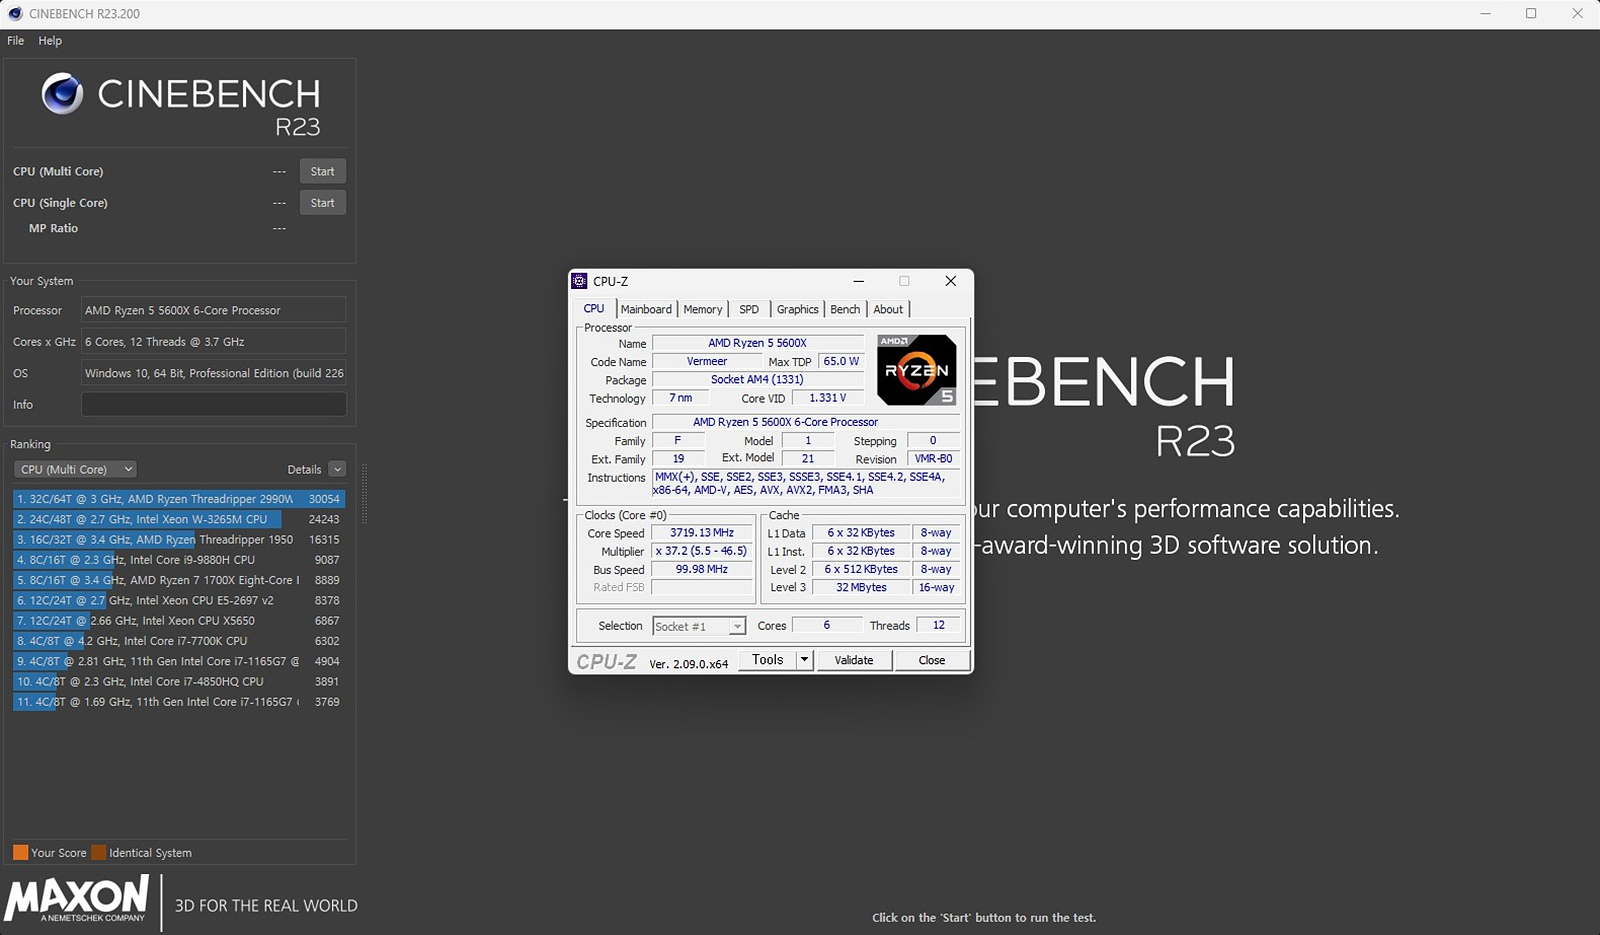Click the Package Socket AM4 (1331) field

[757, 380]
